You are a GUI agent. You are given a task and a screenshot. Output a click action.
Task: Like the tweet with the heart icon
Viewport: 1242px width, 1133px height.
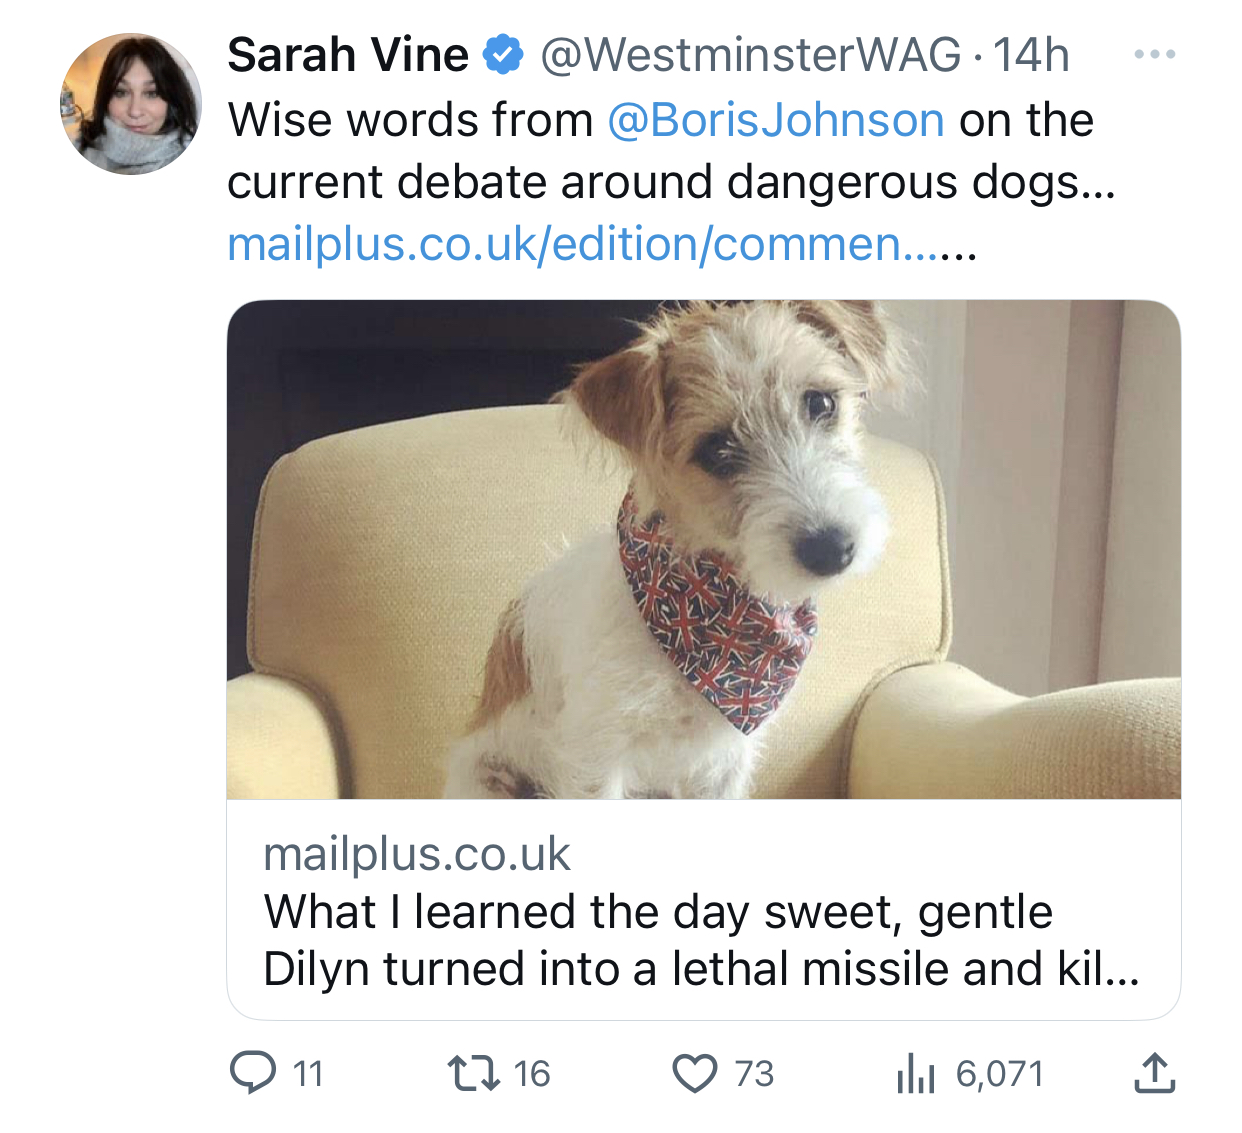point(695,1074)
